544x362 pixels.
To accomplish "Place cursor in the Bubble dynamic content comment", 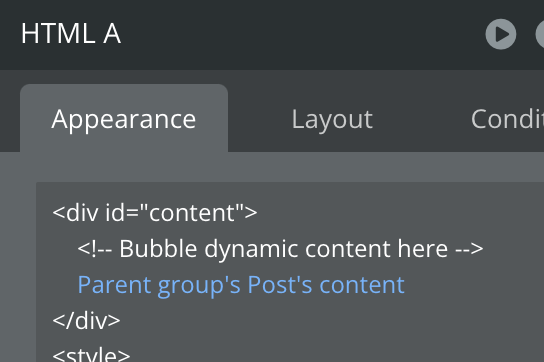I will [280, 249].
